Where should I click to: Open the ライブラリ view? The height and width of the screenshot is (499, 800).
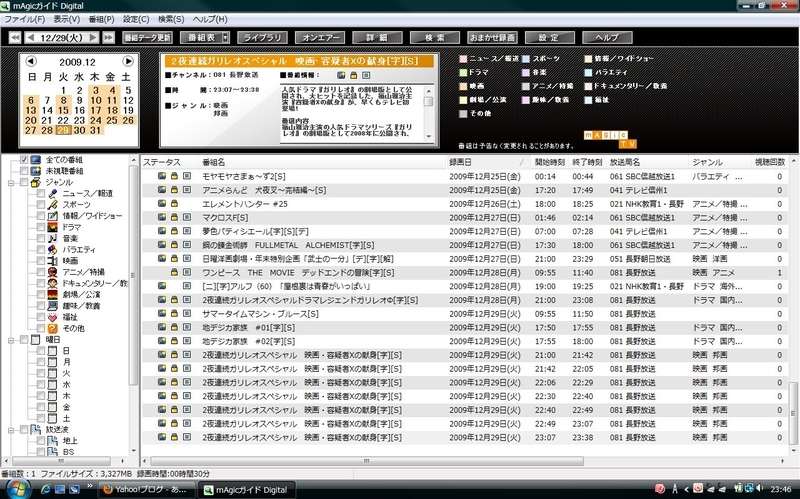[262, 38]
